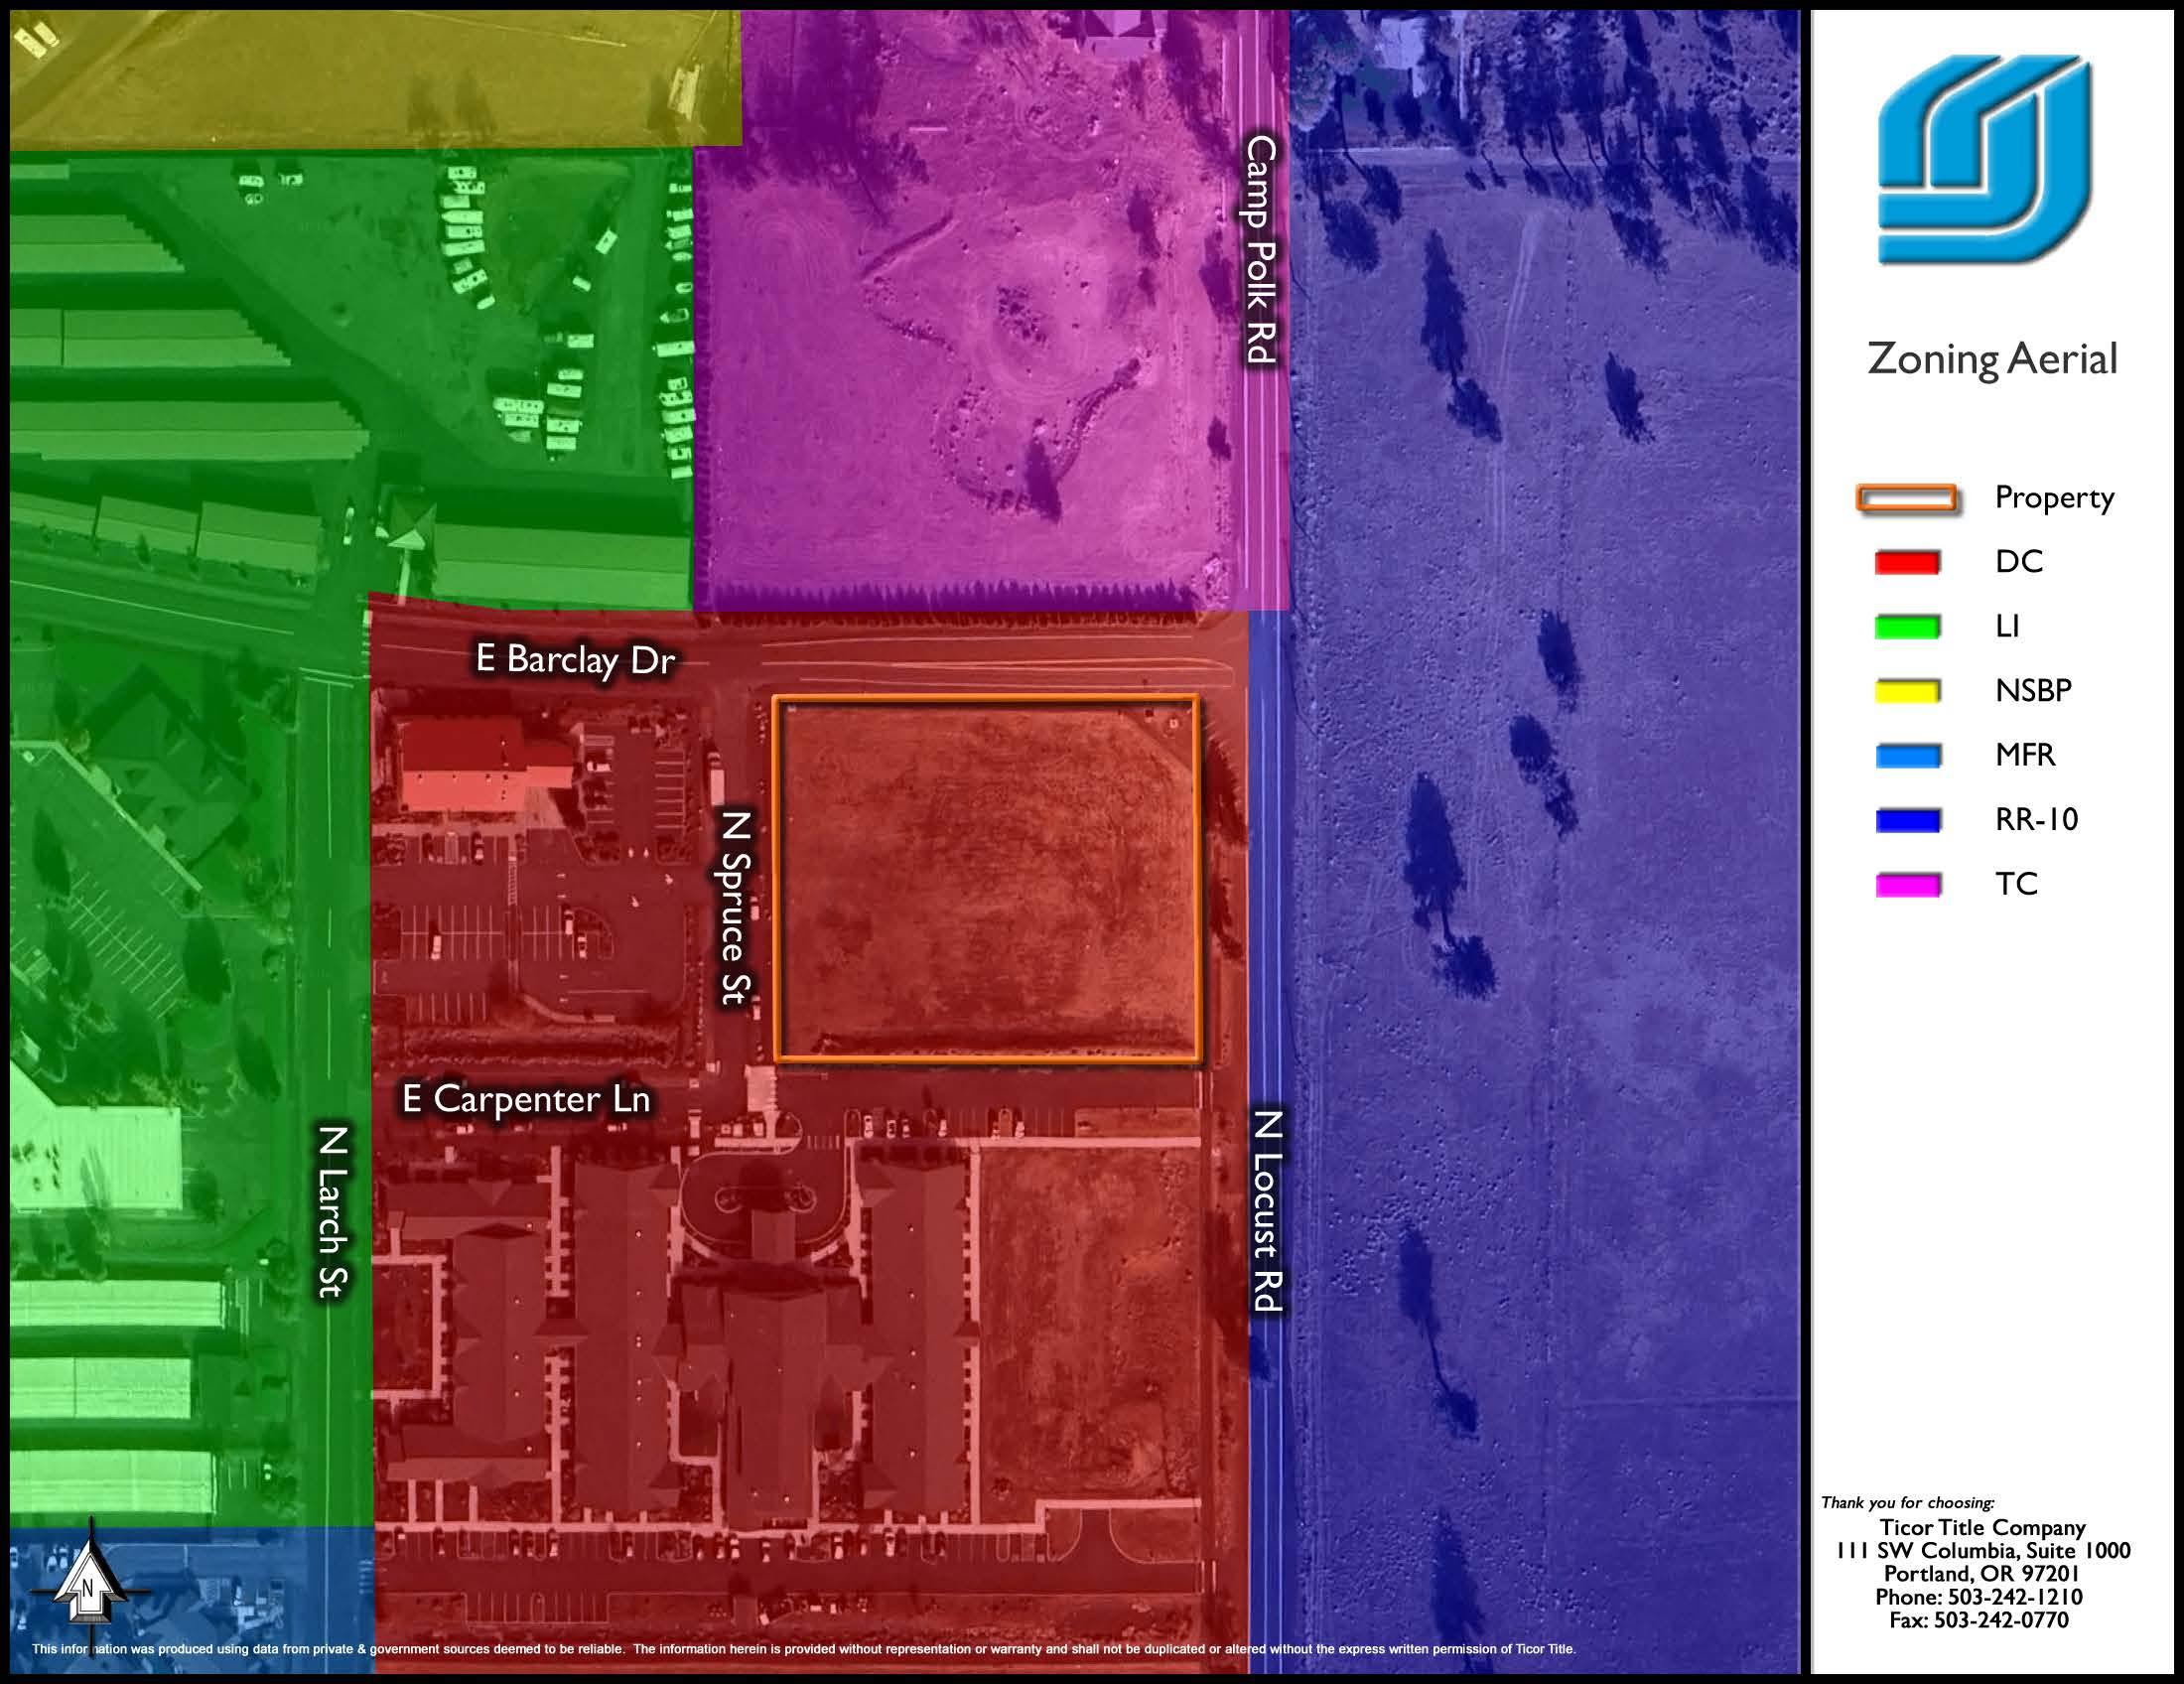Click the light blue MFR legend swatch

(x=1907, y=755)
